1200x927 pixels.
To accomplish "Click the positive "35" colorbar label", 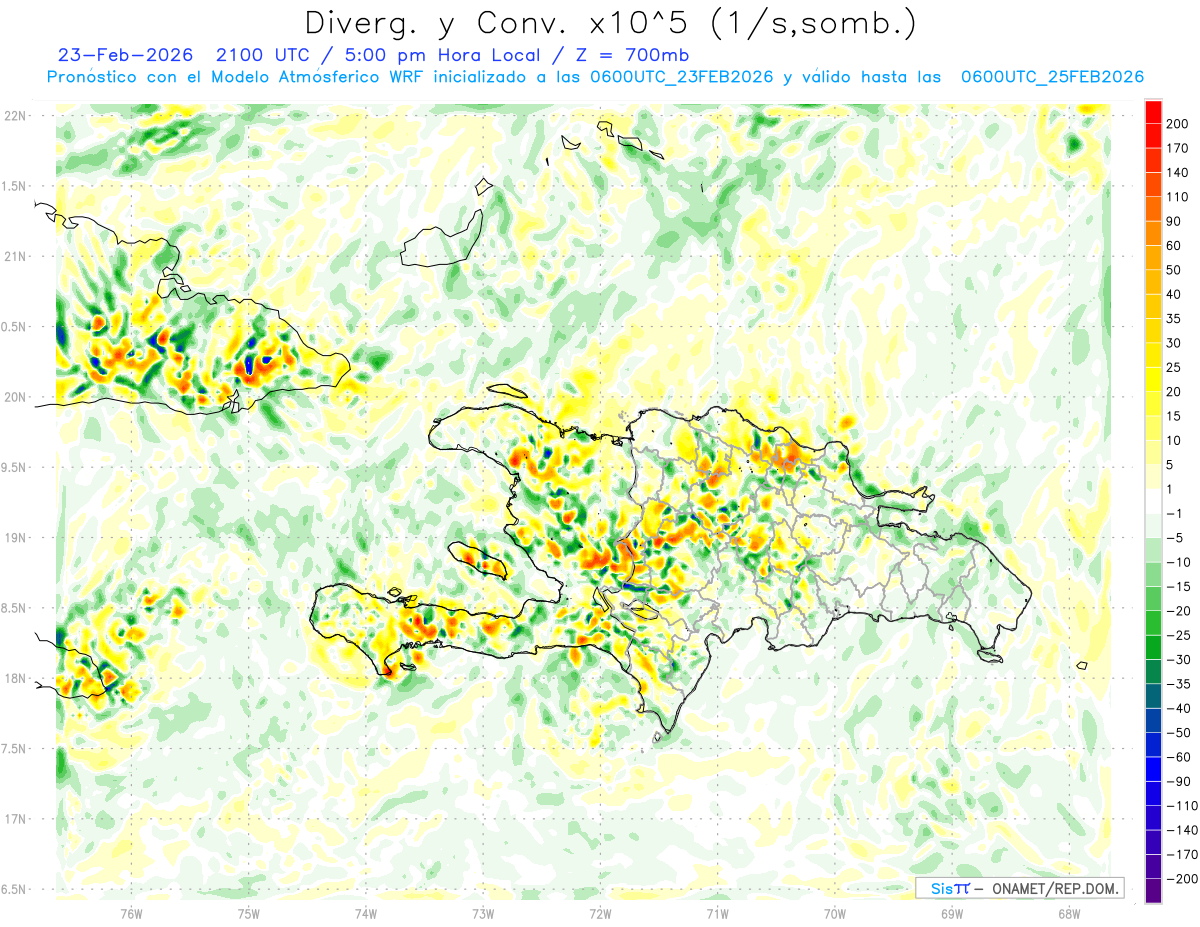I will click(1175, 319).
